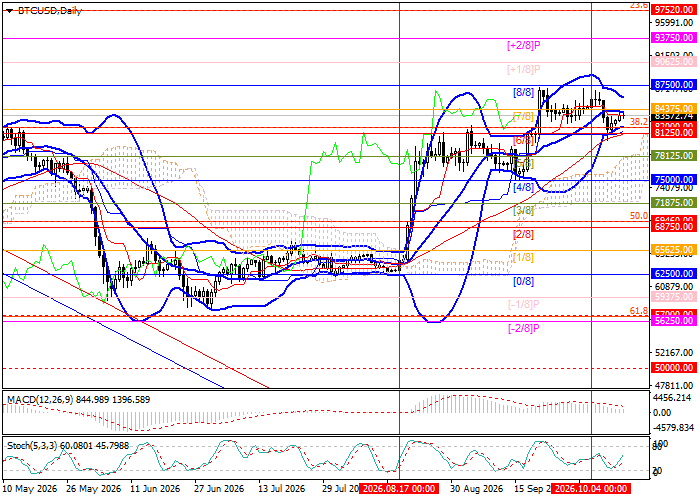Click the 30 Aug 2026 date label
Screen dimensions: 700x500
[476, 489]
